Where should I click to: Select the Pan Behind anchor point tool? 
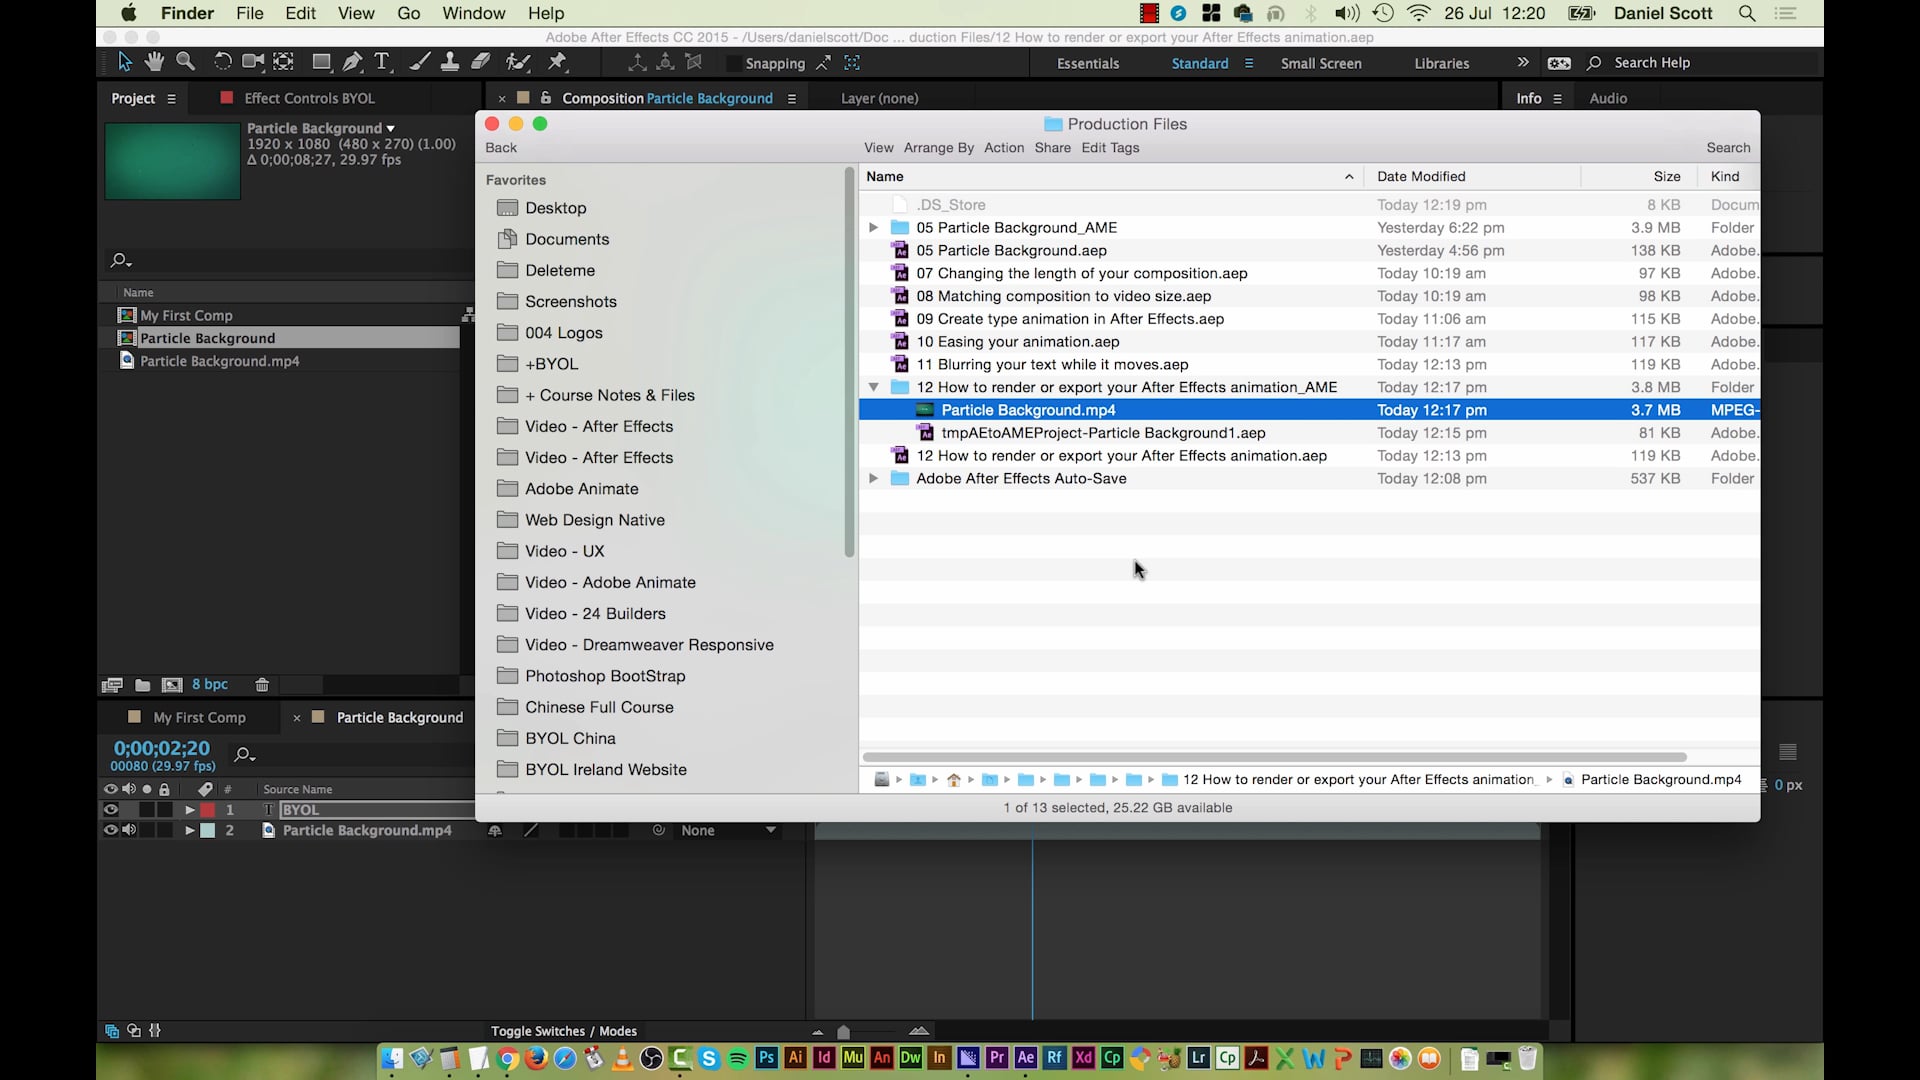284,62
